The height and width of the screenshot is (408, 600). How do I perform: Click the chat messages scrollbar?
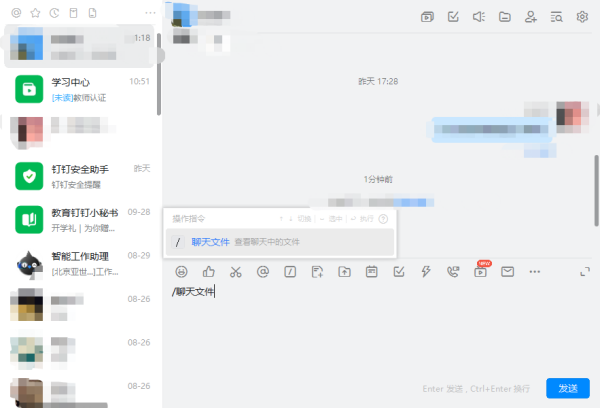pyautogui.click(x=597, y=191)
